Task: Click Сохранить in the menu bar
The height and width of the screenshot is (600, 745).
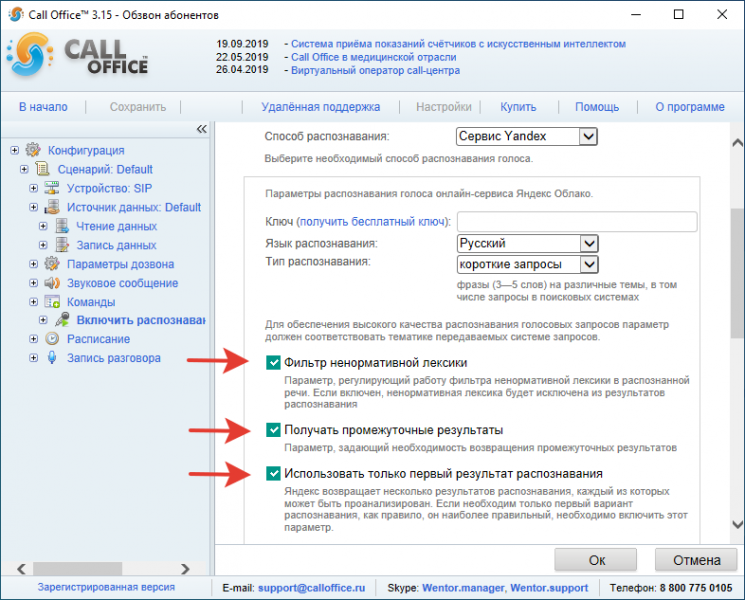Action: pos(138,107)
